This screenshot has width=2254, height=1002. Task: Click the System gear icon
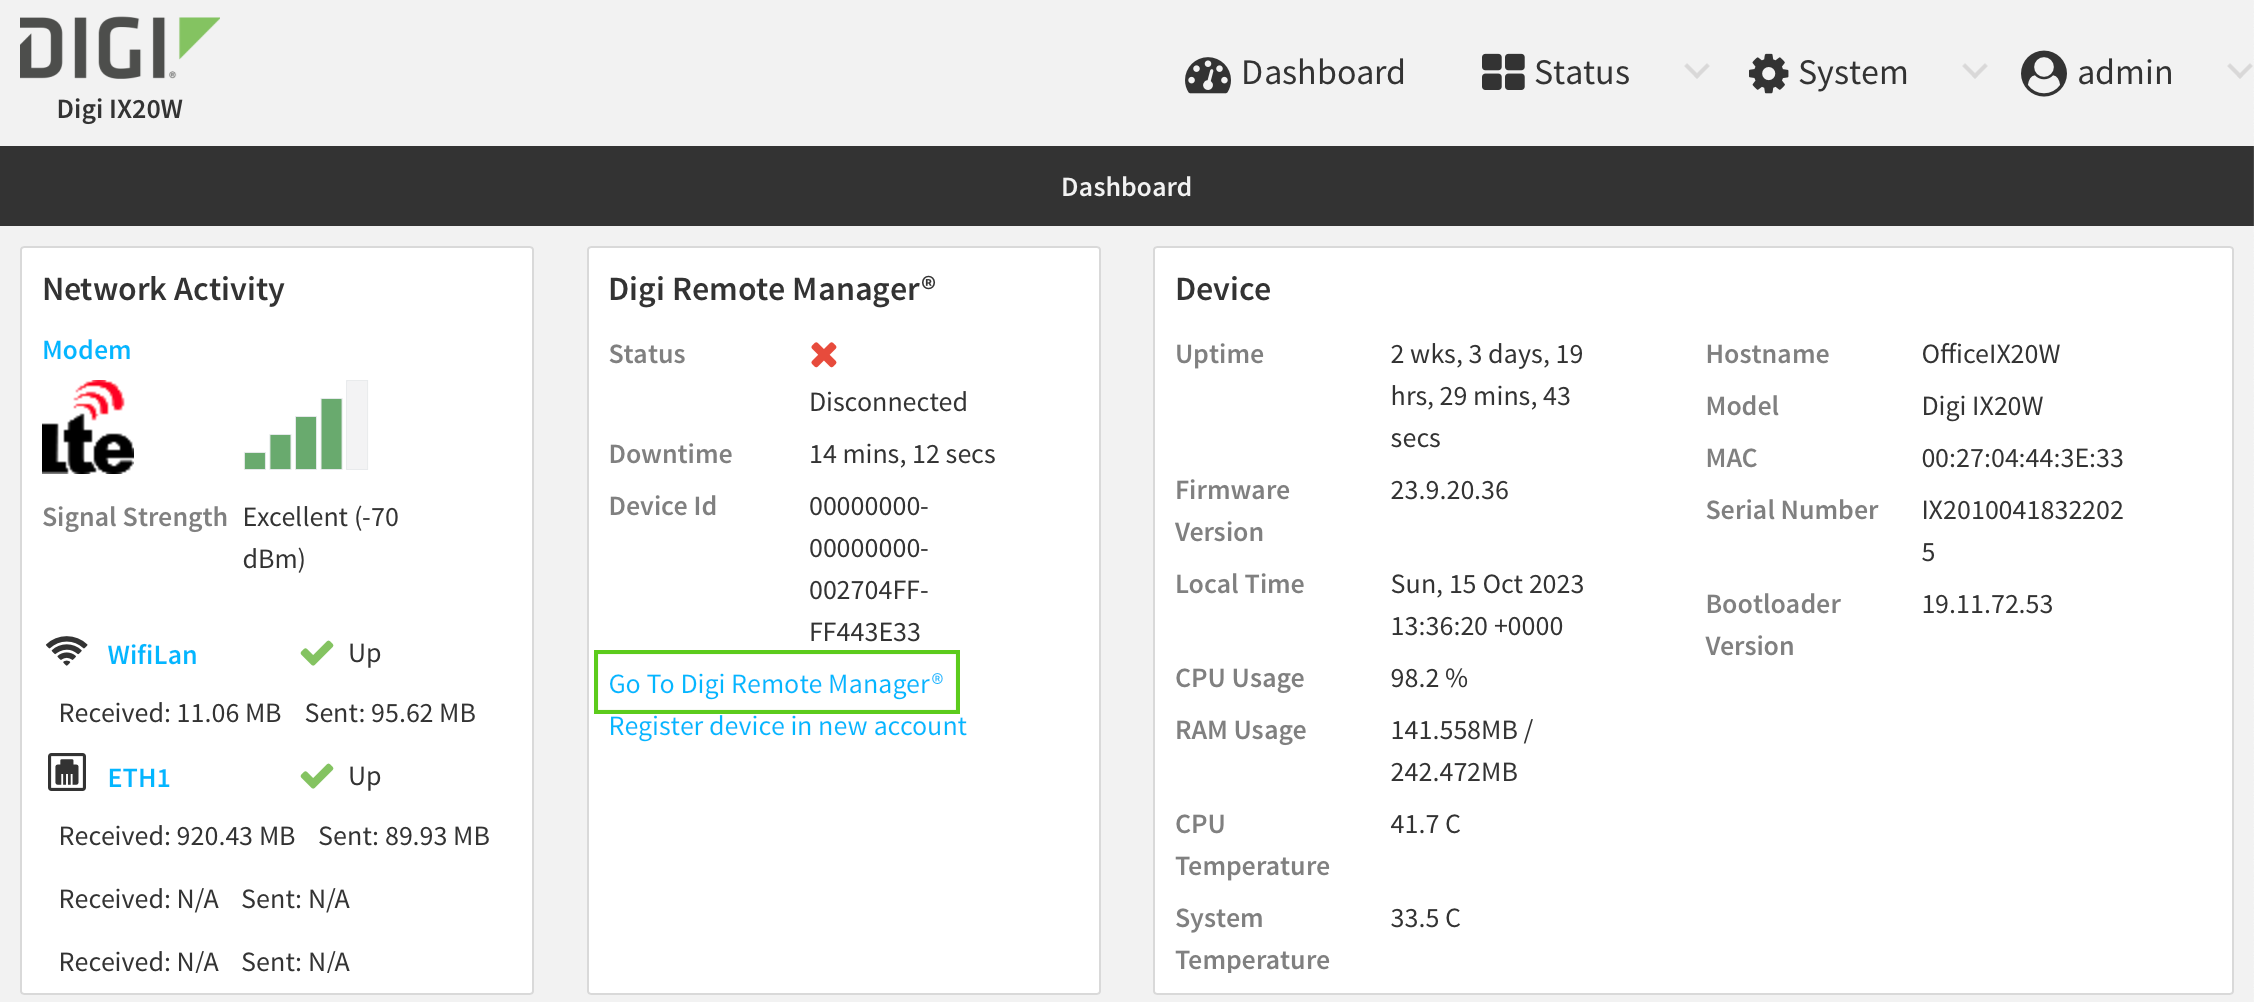point(1768,74)
